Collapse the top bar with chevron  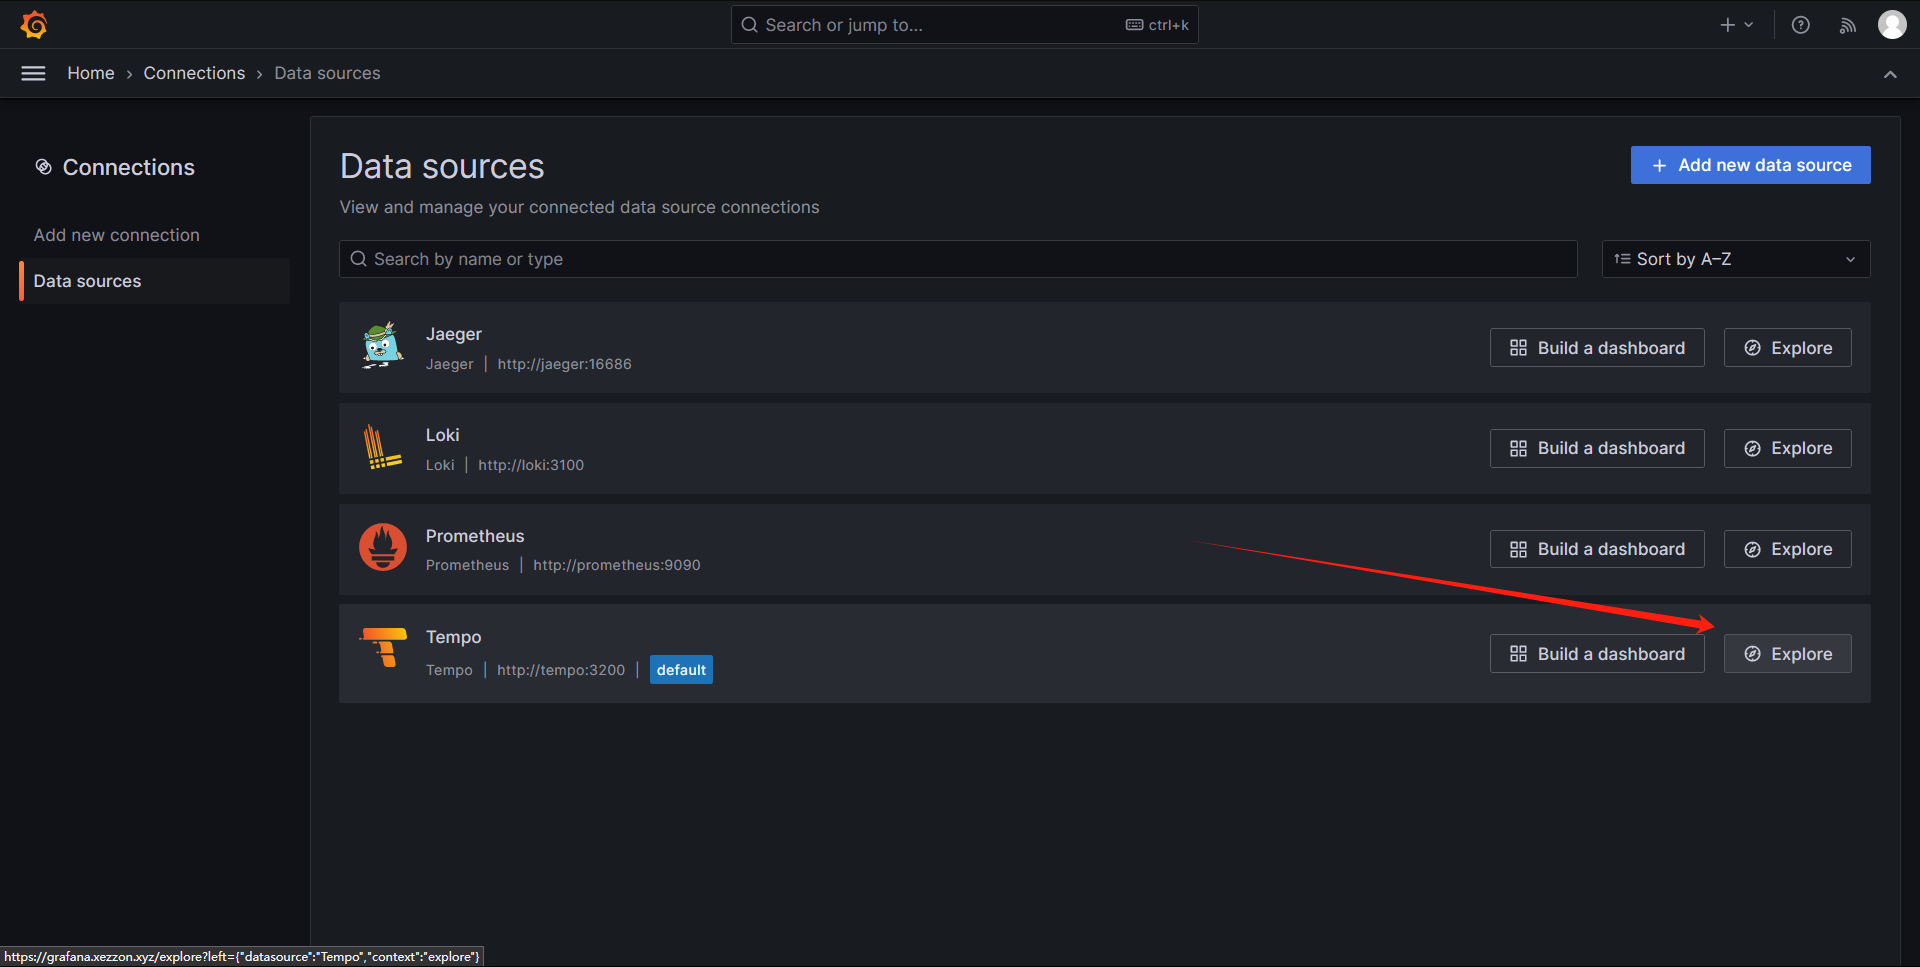[1889, 74]
